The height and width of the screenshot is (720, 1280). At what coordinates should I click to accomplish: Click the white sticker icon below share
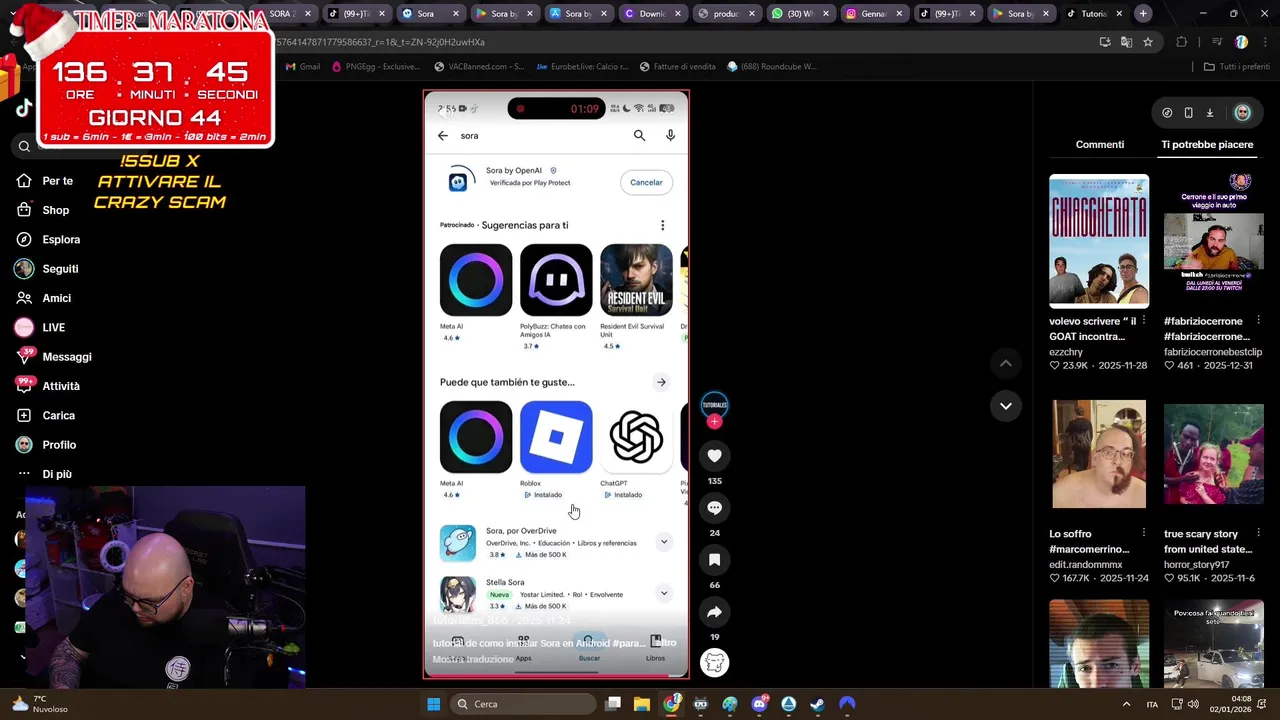tap(714, 662)
